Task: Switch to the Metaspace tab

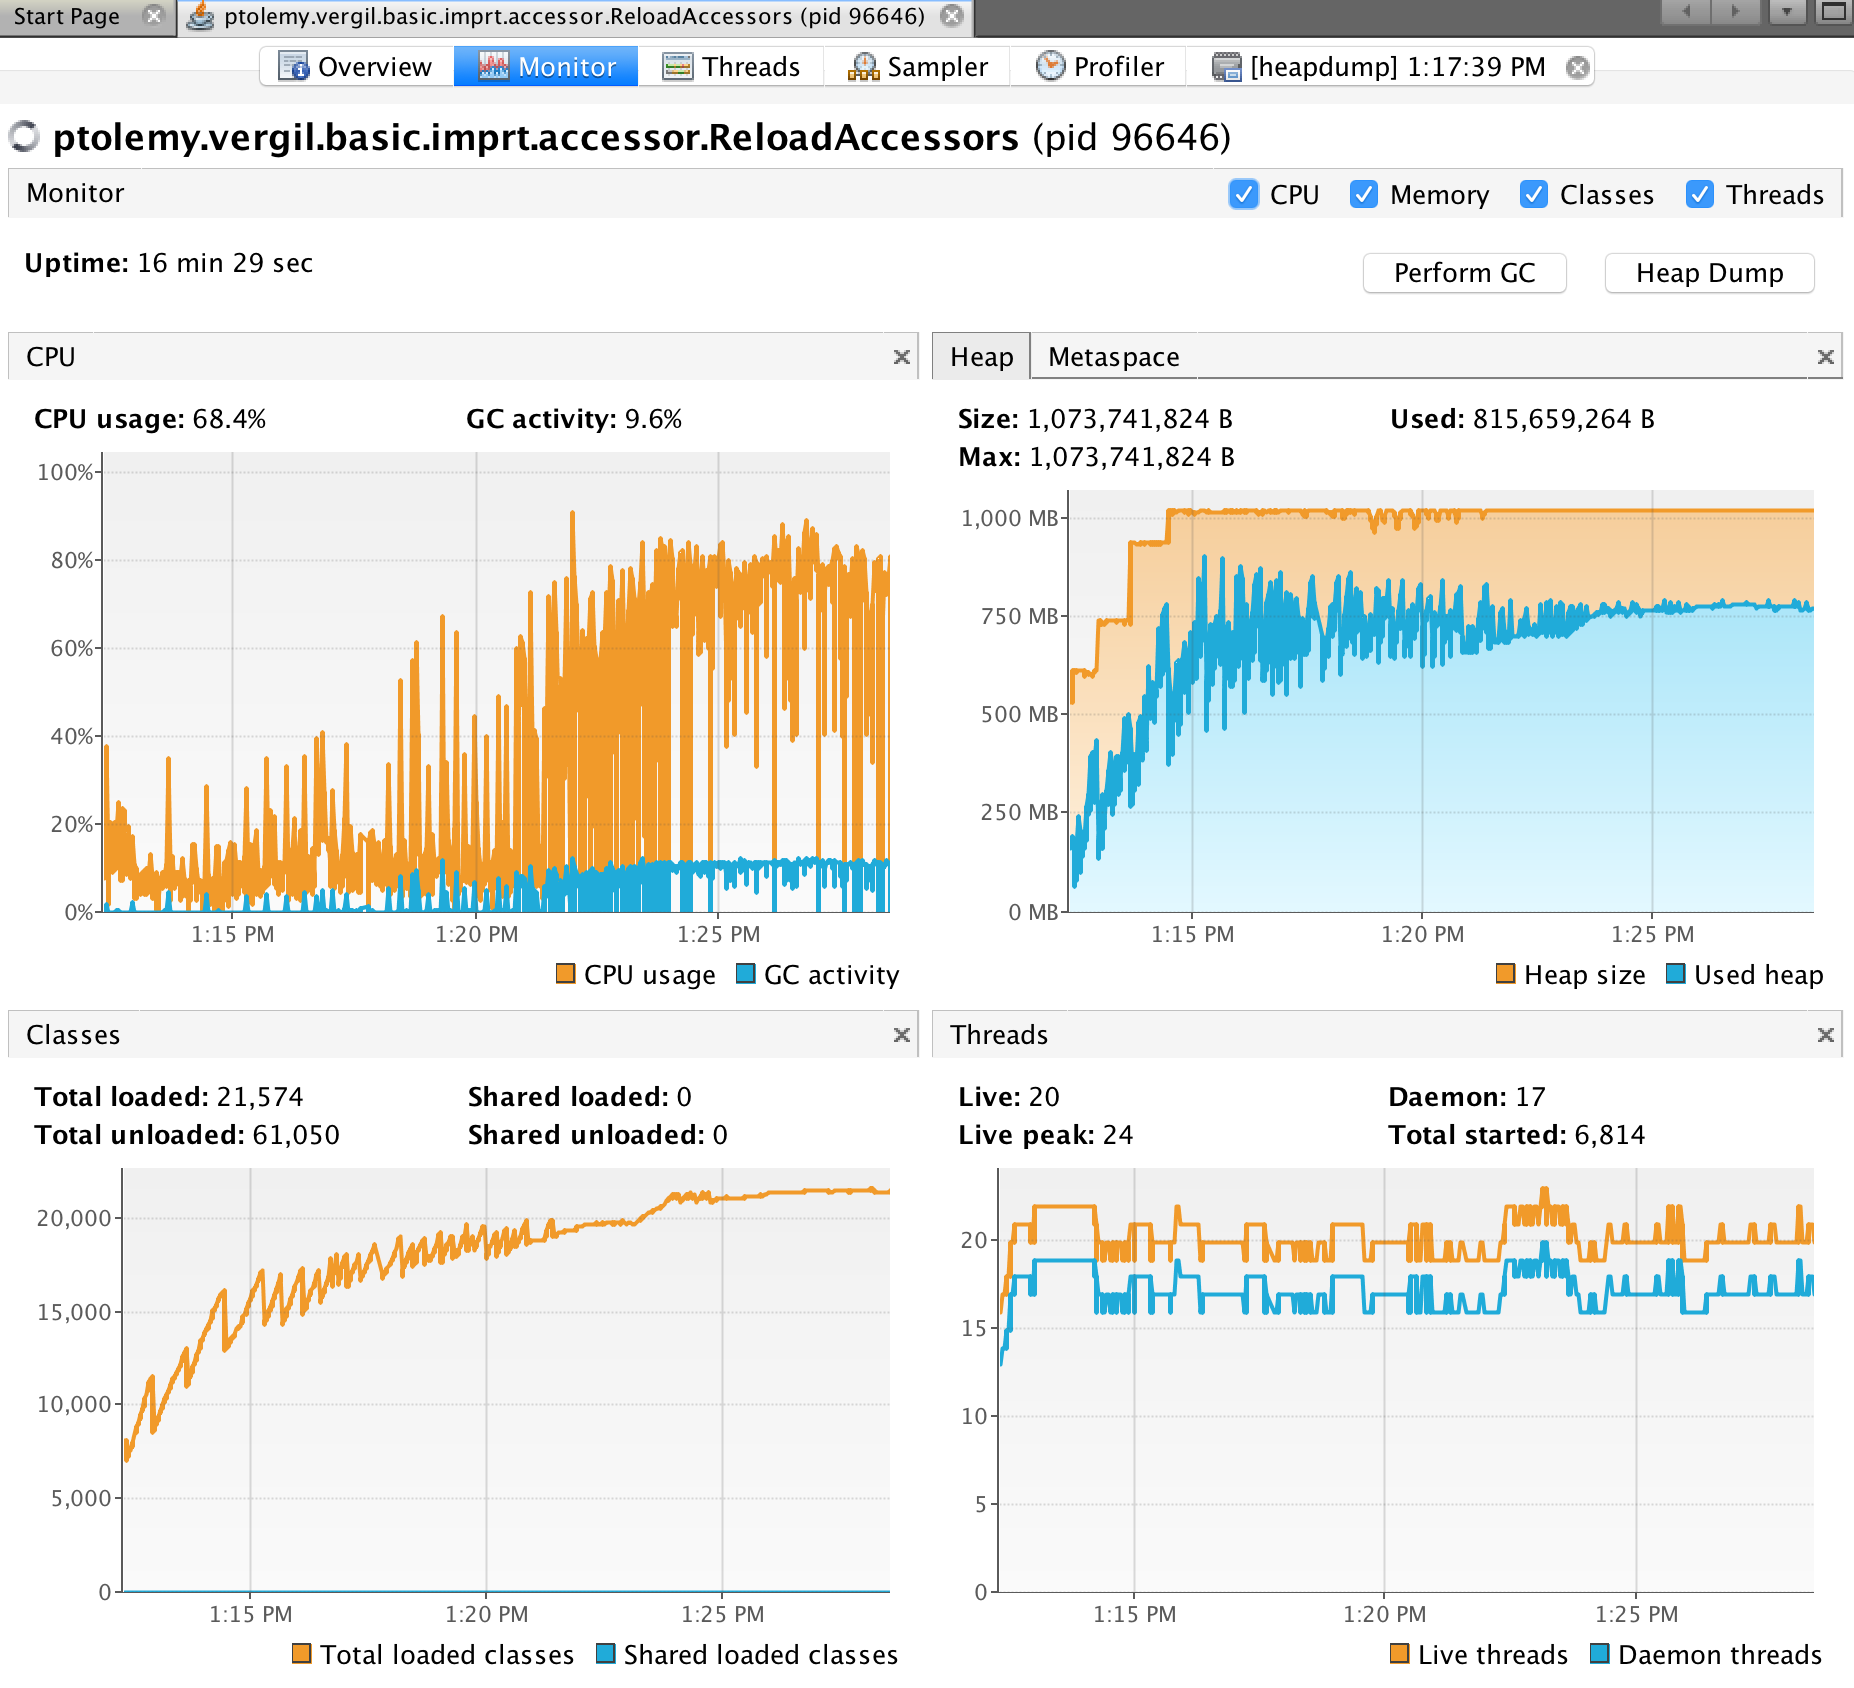Action: (1113, 357)
